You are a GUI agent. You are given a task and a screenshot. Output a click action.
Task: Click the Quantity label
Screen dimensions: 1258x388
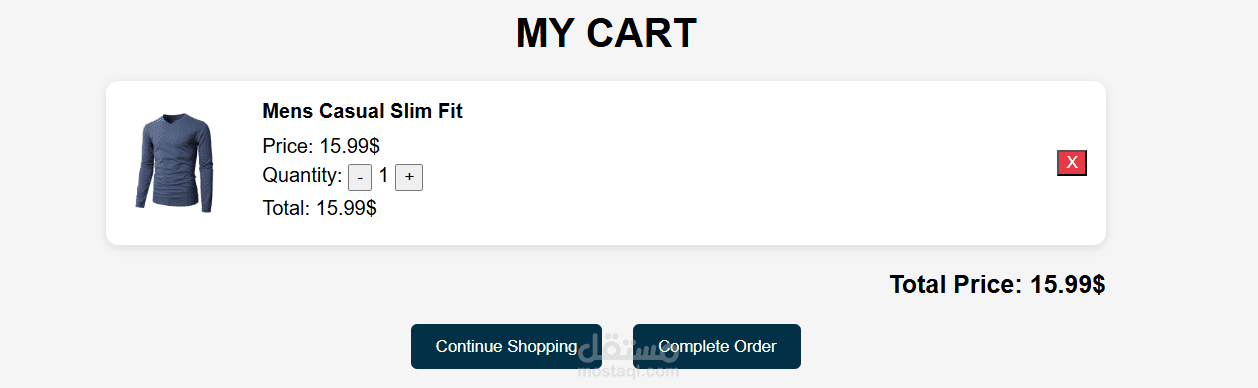coord(302,176)
